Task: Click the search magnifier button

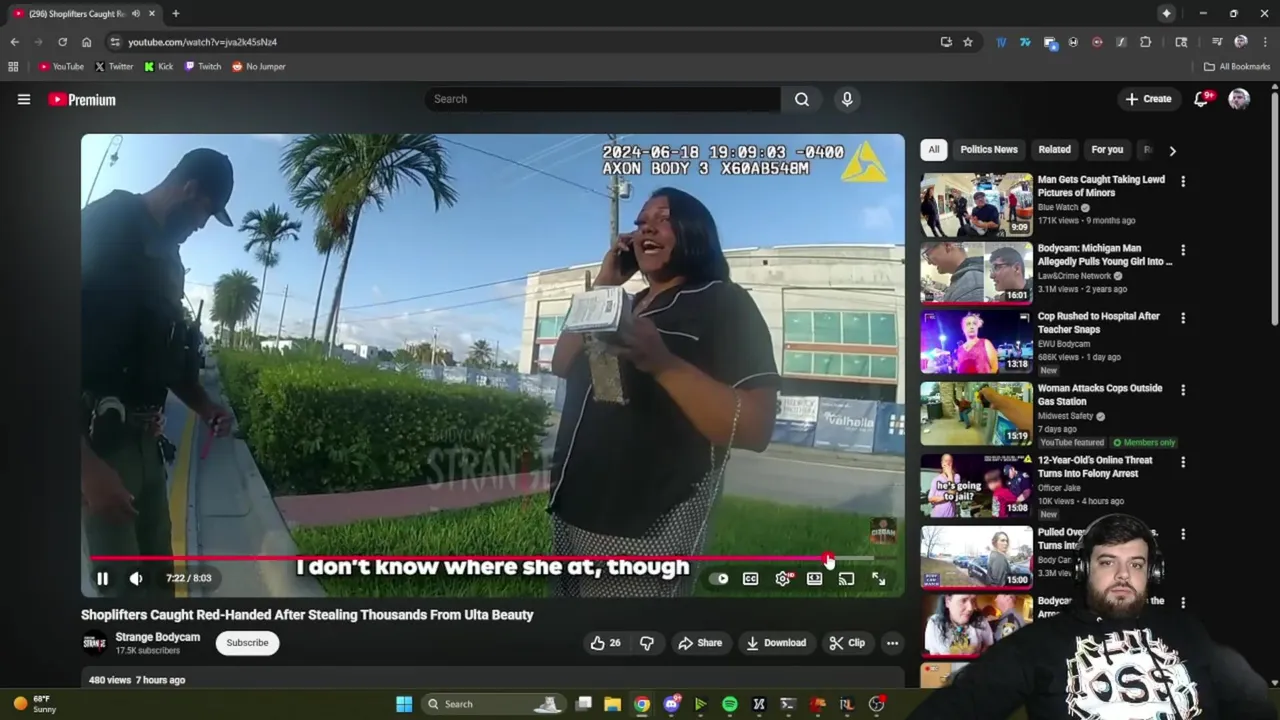Action: [802, 99]
